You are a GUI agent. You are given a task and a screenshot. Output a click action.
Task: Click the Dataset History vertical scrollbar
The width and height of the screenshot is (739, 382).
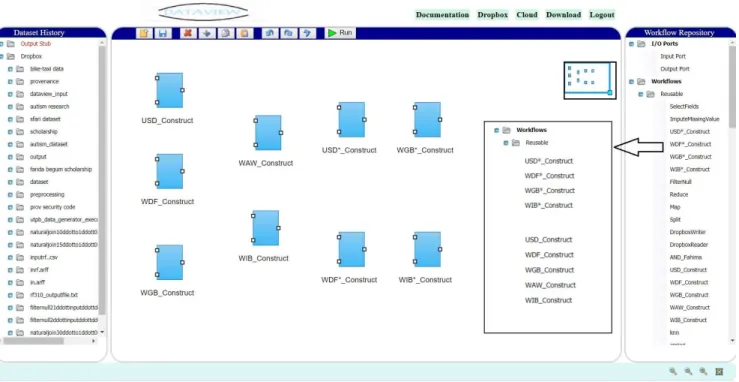click(102, 179)
